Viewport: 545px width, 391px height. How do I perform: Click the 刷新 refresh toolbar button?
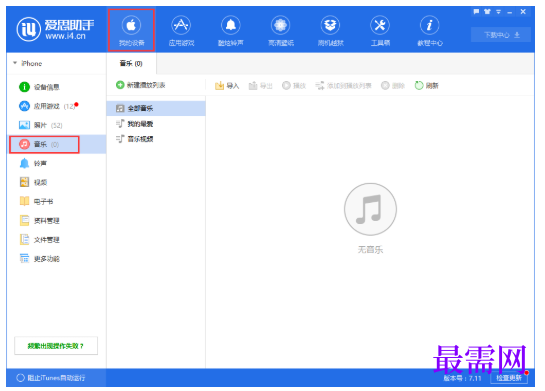click(x=426, y=85)
